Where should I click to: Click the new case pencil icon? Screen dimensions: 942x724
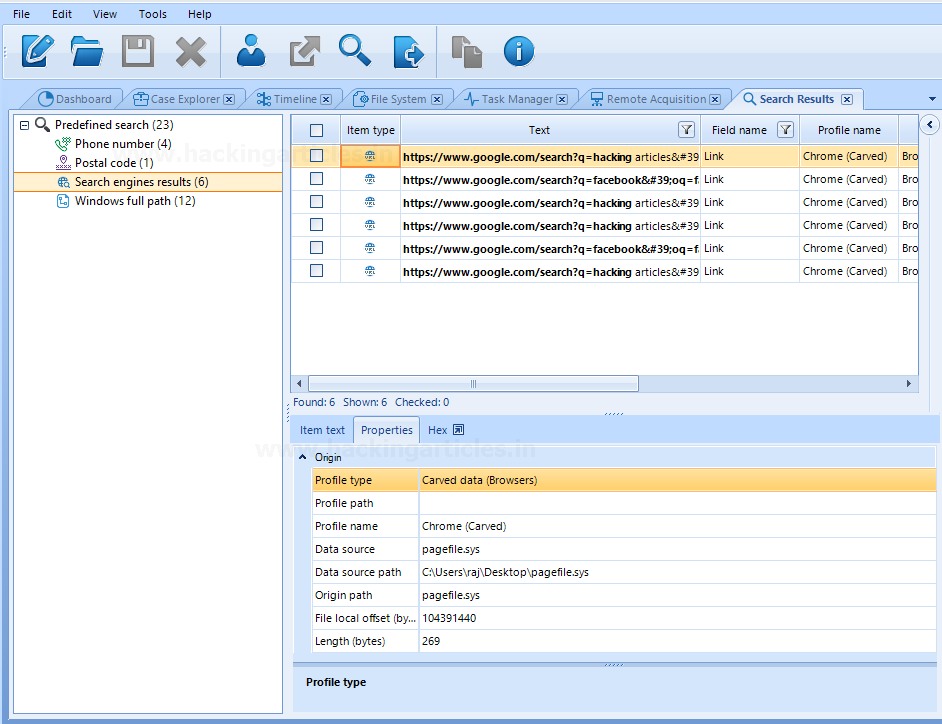coord(37,51)
